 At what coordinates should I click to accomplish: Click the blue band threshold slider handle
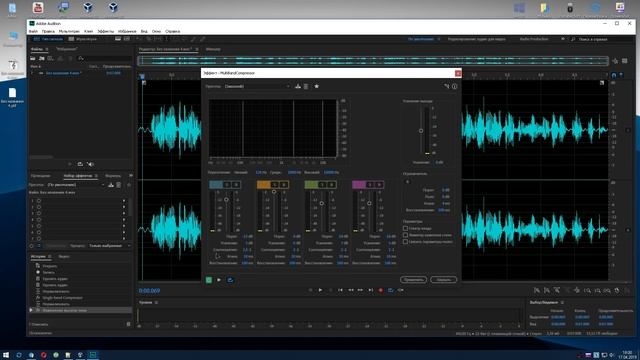(x=226, y=200)
